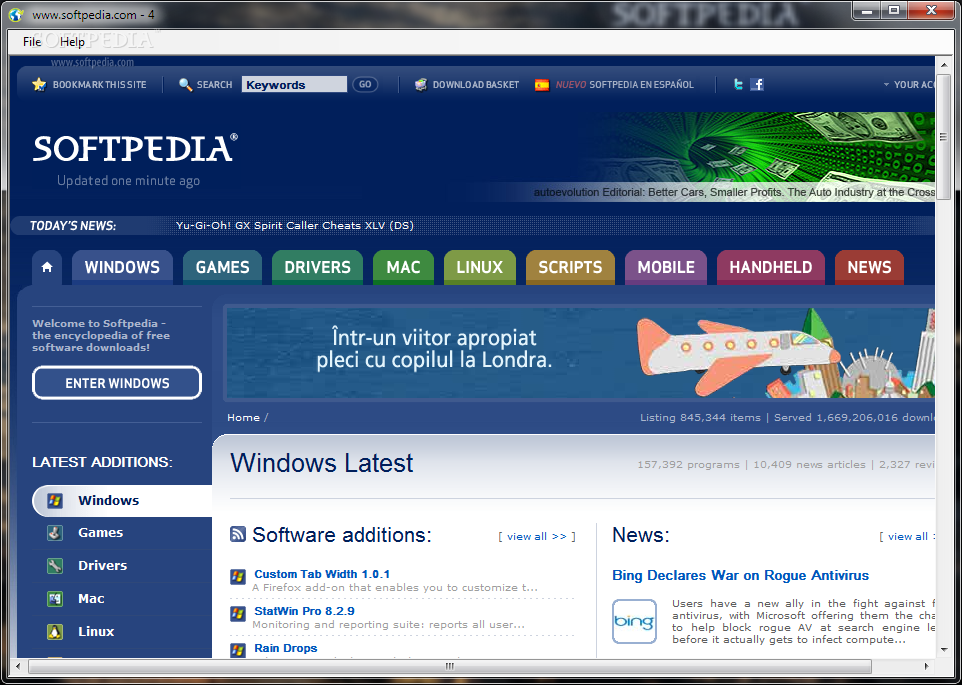Open the File menu
The image size is (962, 685).
[x=32, y=42]
